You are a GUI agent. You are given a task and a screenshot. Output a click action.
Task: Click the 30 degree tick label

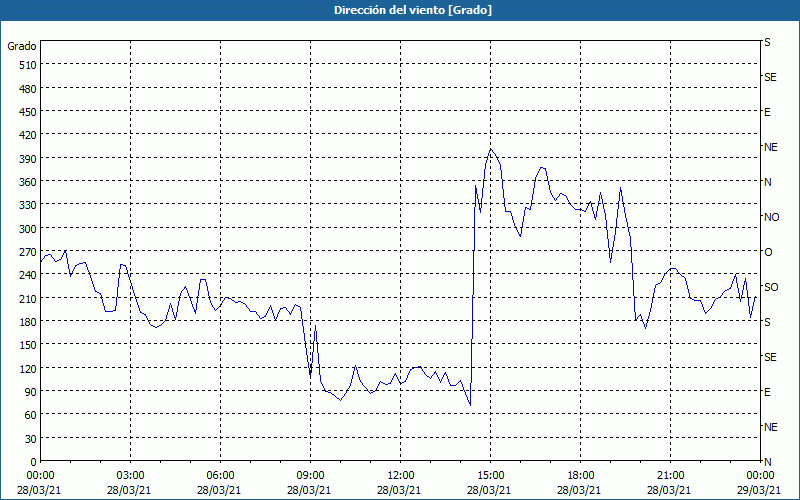31,439
